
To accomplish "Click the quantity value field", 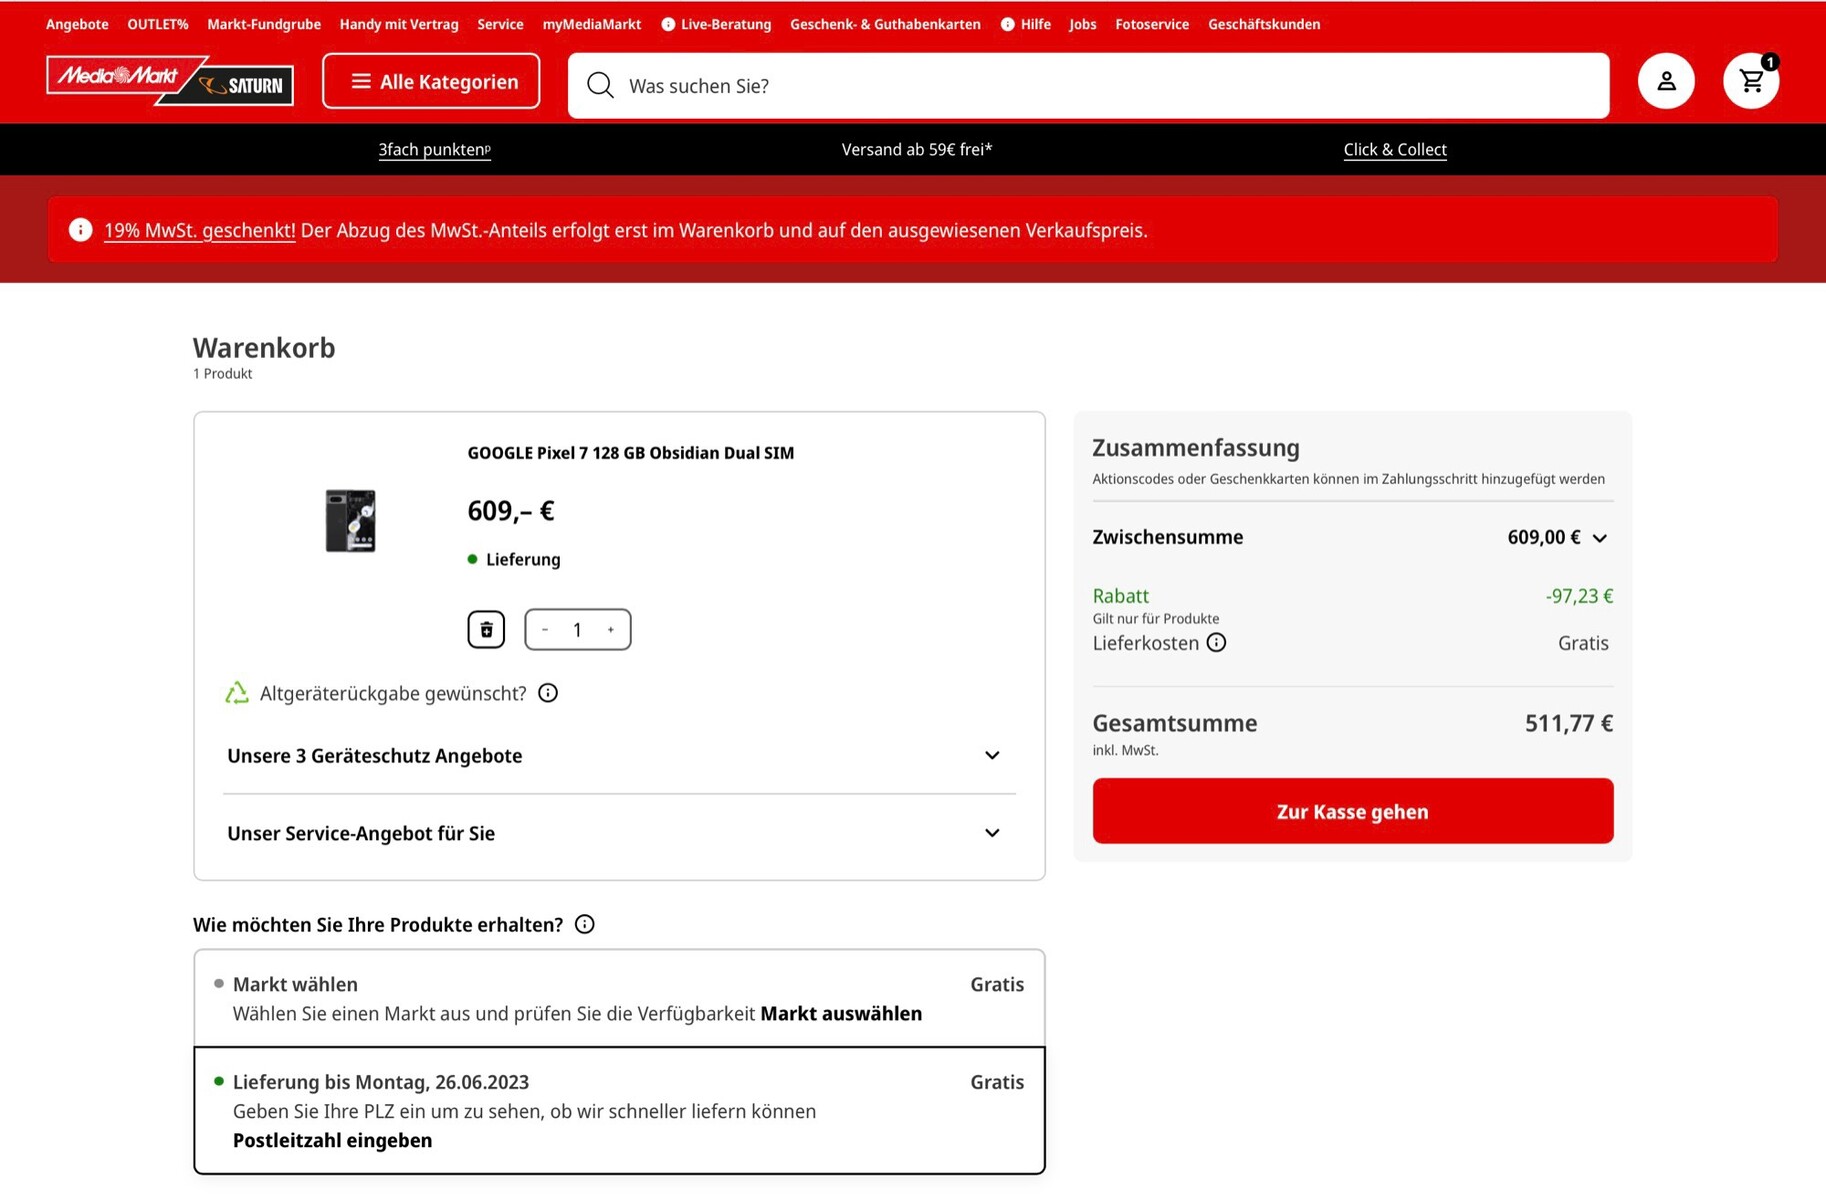I will point(577,629).
